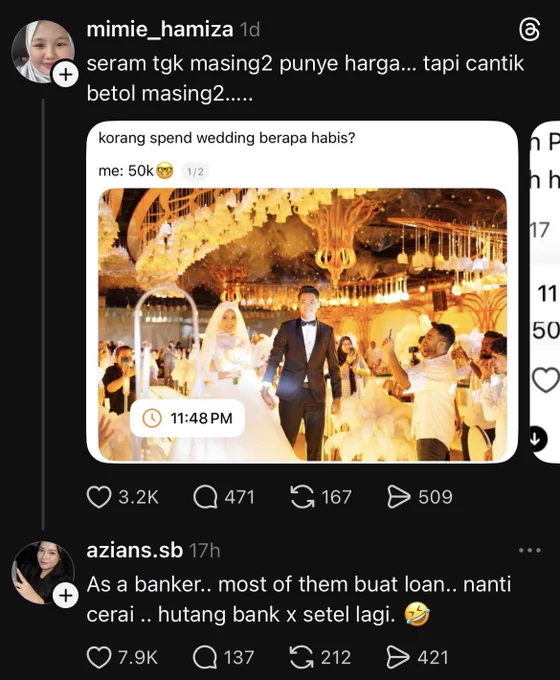The width and height of the screenshot is (560, 680).
Task: Tap the down arrow on second card
Action: 537,439
